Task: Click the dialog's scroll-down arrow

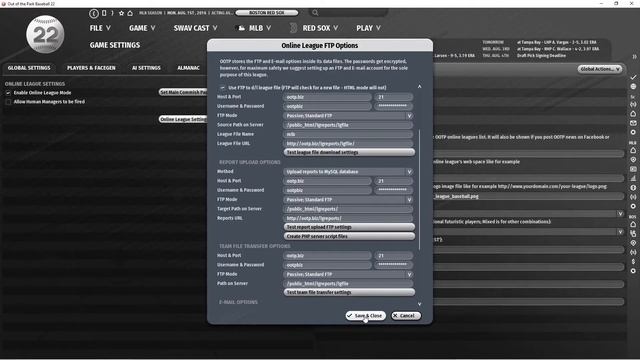Action: pyautogui.click(x=419, y=304)
